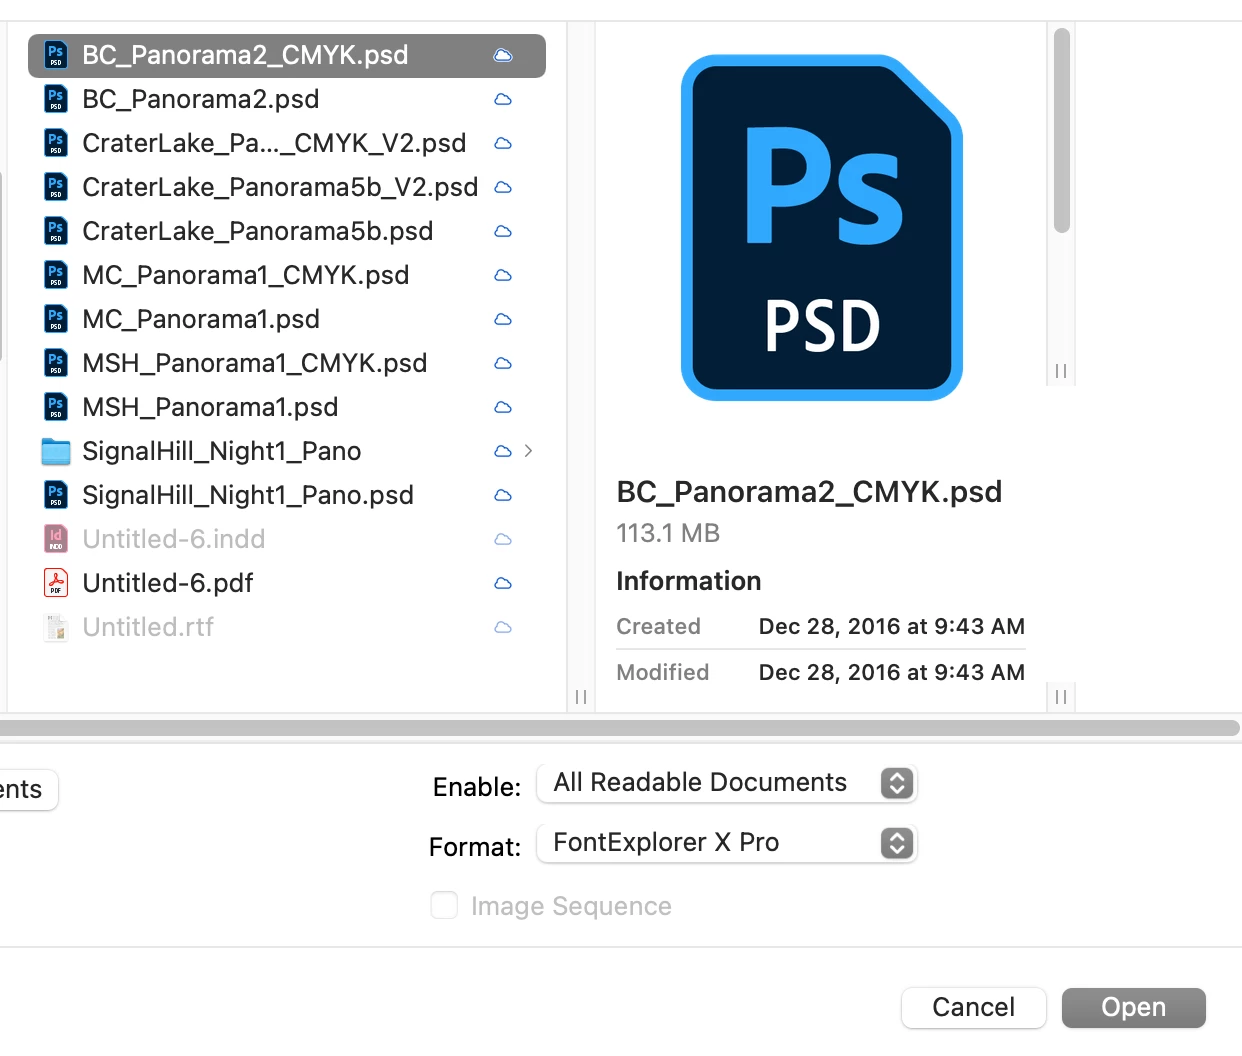The width and height of the screenshot is (1242, 1056).
Task: Click the RTF document icon for Untitled.rtf
Action: [x=56, y=627]
